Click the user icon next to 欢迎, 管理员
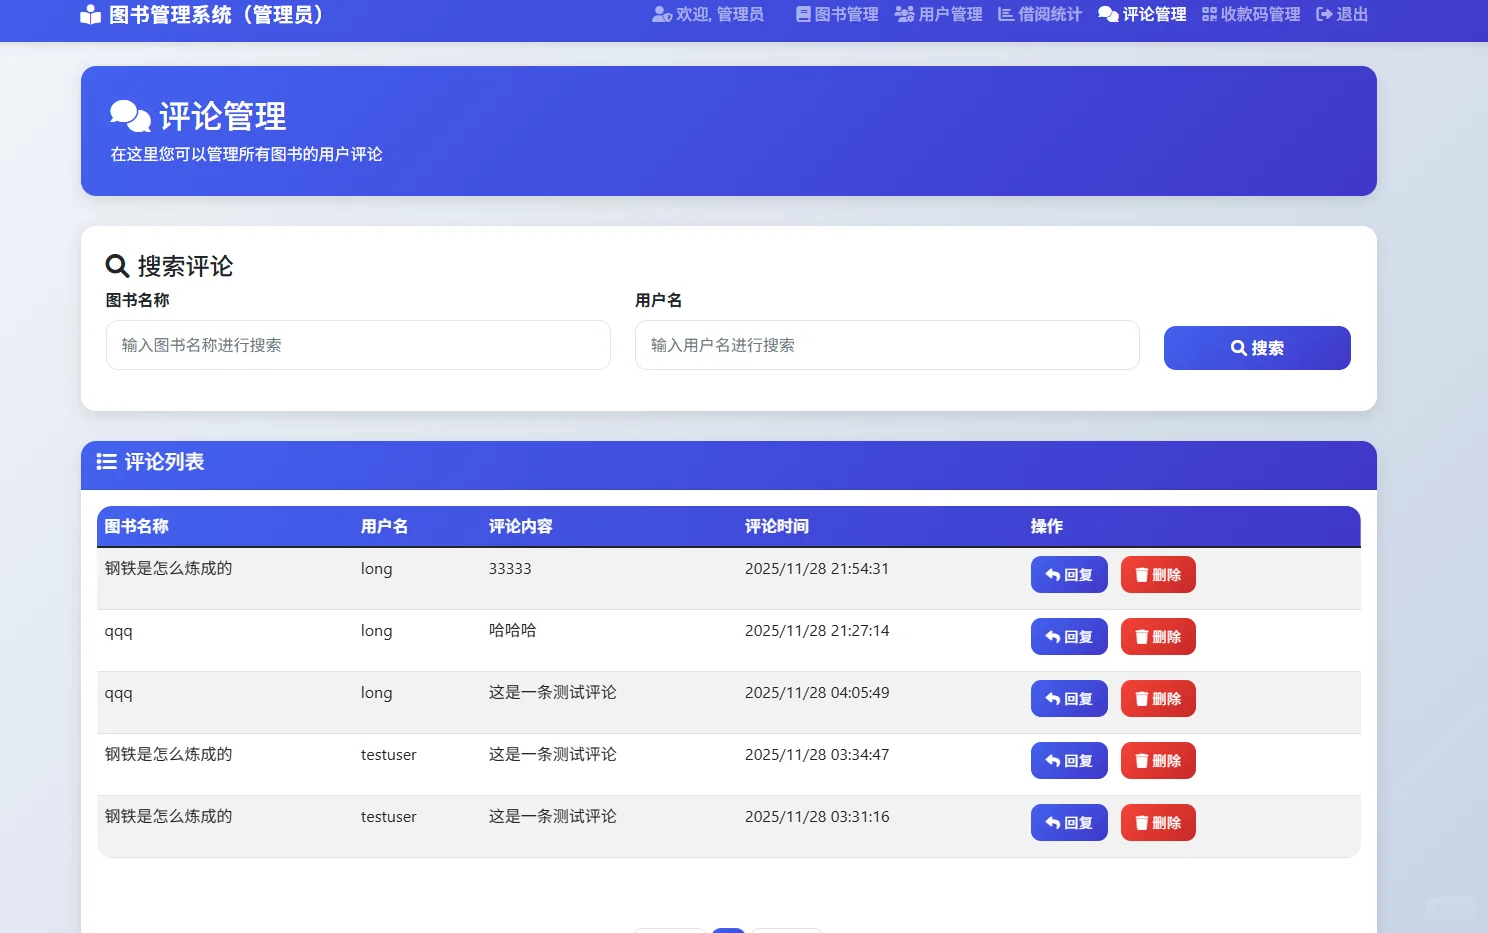The image size is (1488, 933). 661,14
